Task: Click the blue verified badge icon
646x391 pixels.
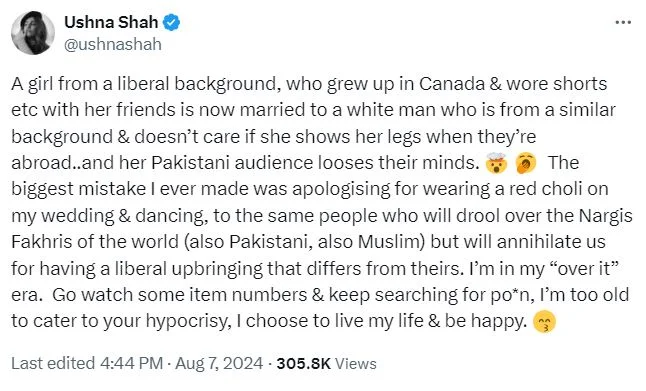Action: tap(171, 22)
